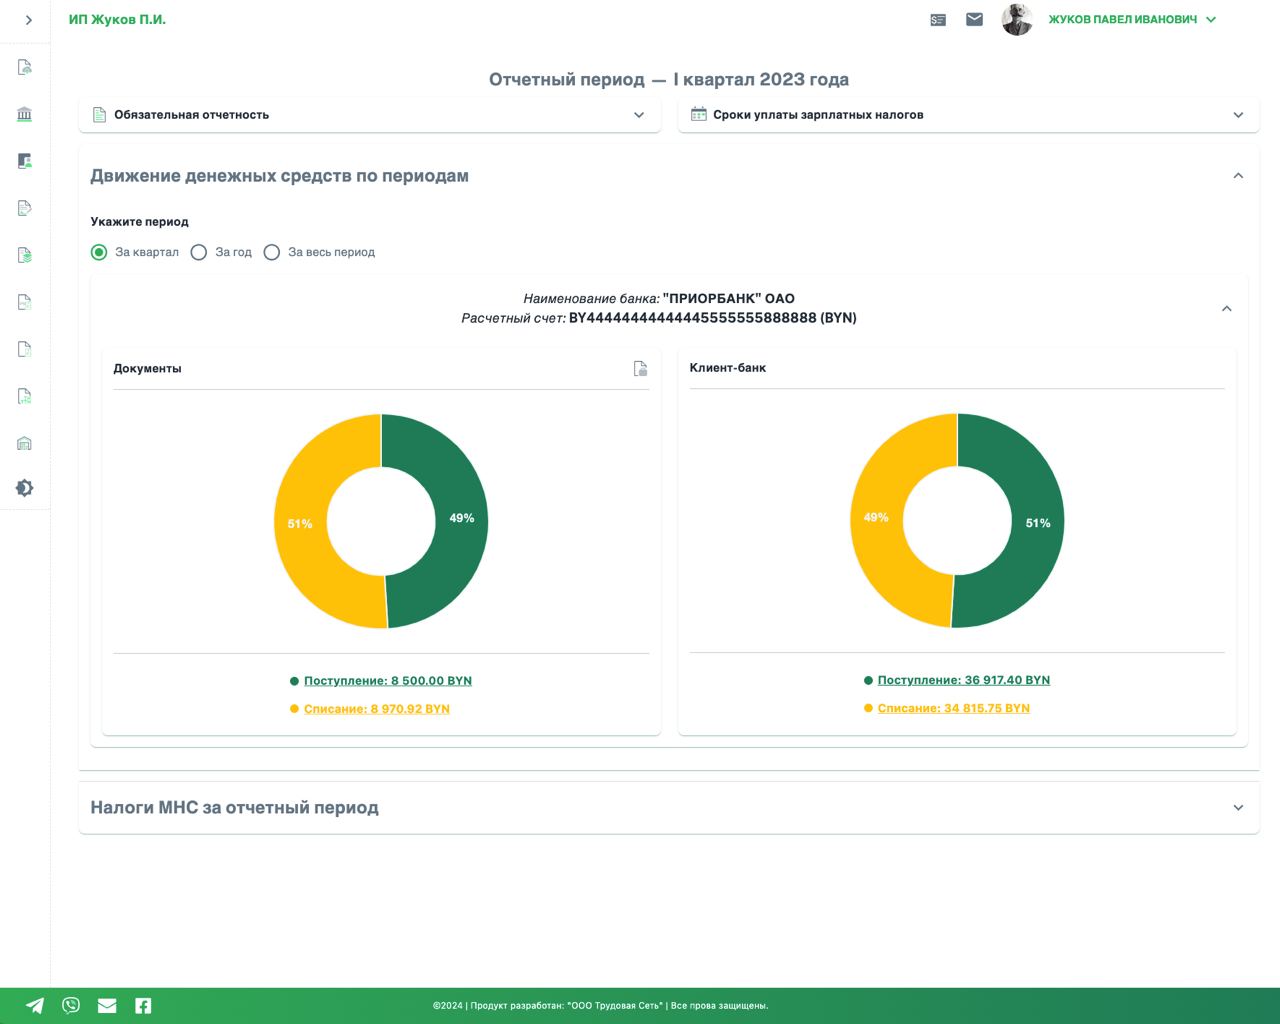Open the employee card sidebar icon
Screen dimensions: 1280x1024
pyautogui.click(x=25, y=161)
